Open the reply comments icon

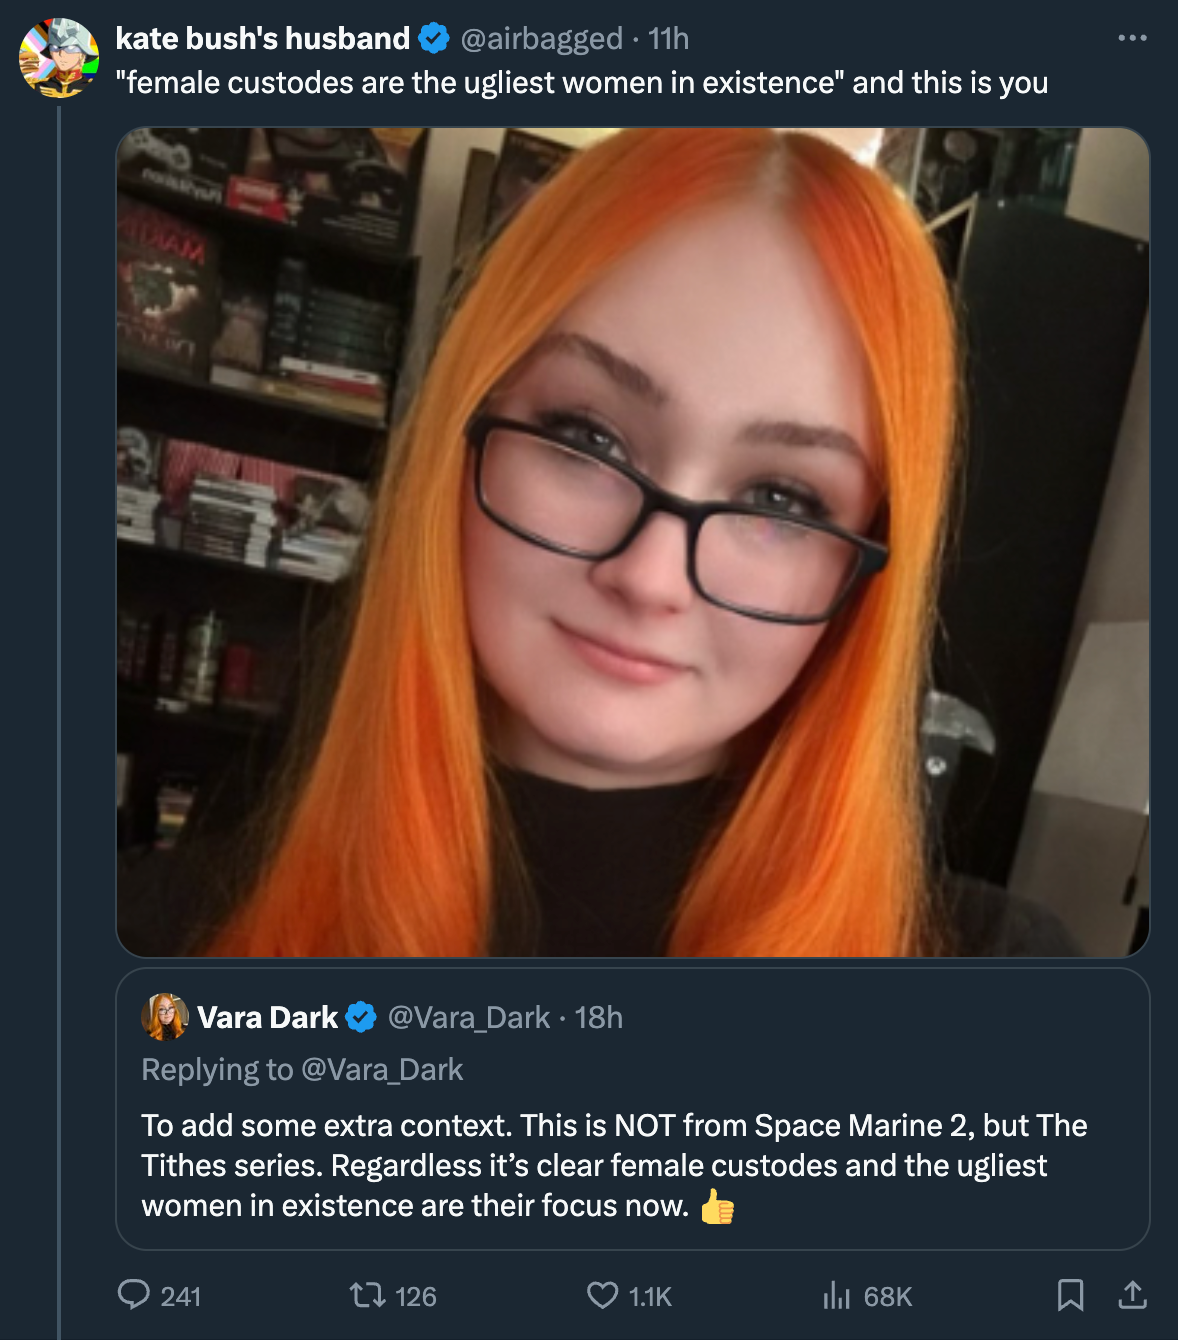pyautogui.click(x=133, y=1295)
